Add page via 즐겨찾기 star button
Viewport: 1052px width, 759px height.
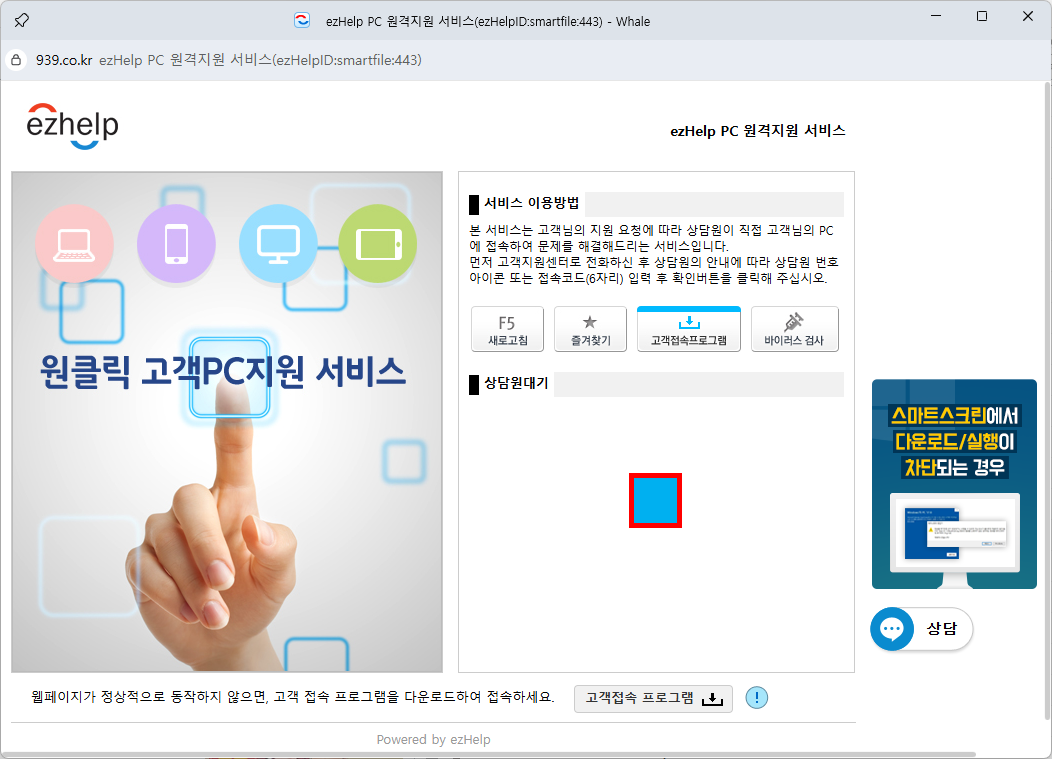(x=590, y=329)
